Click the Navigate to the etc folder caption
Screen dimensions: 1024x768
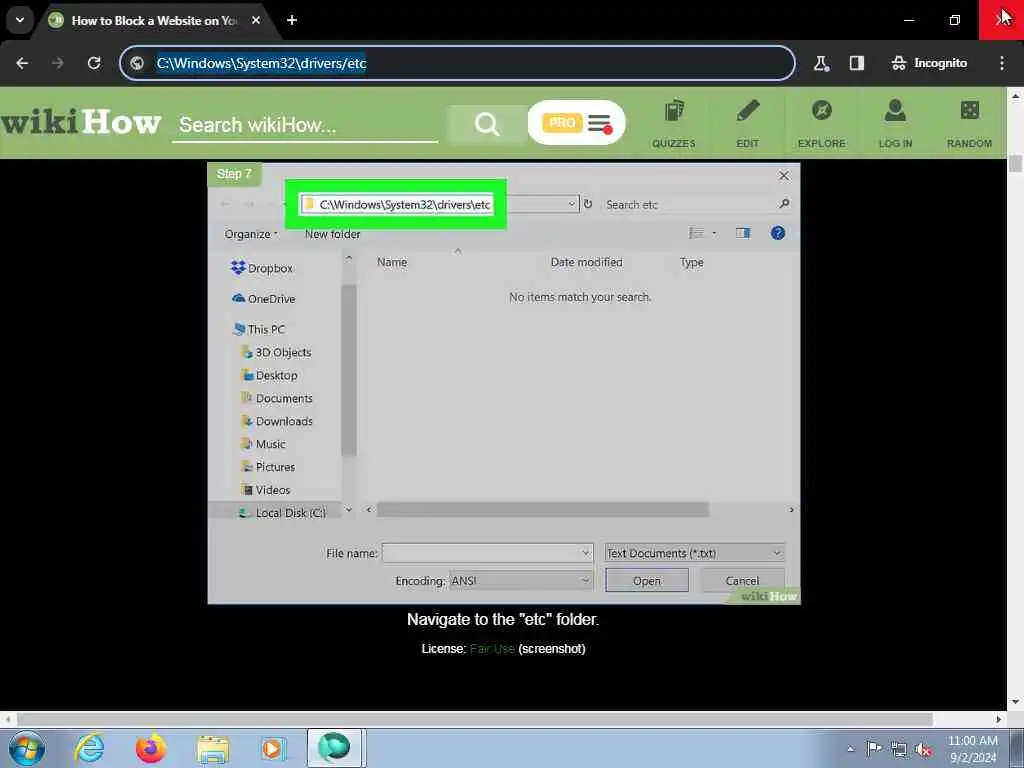[503, 619]
